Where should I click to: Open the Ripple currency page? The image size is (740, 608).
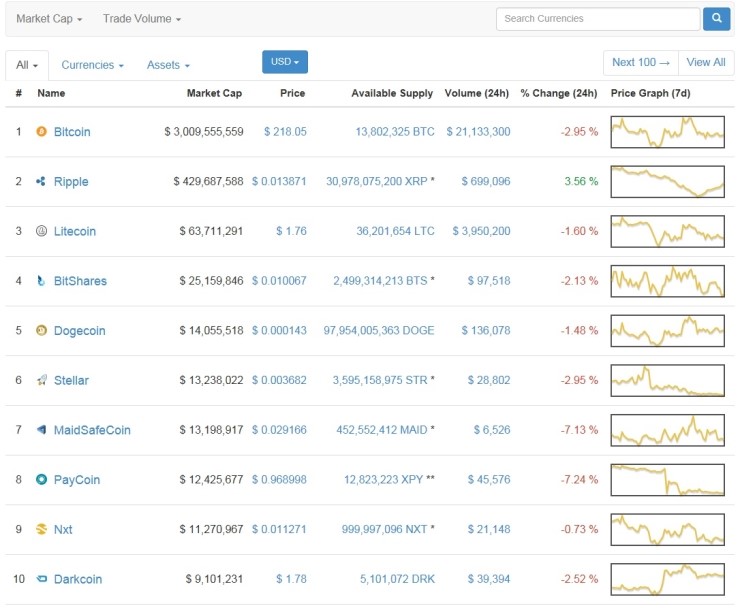71,182
